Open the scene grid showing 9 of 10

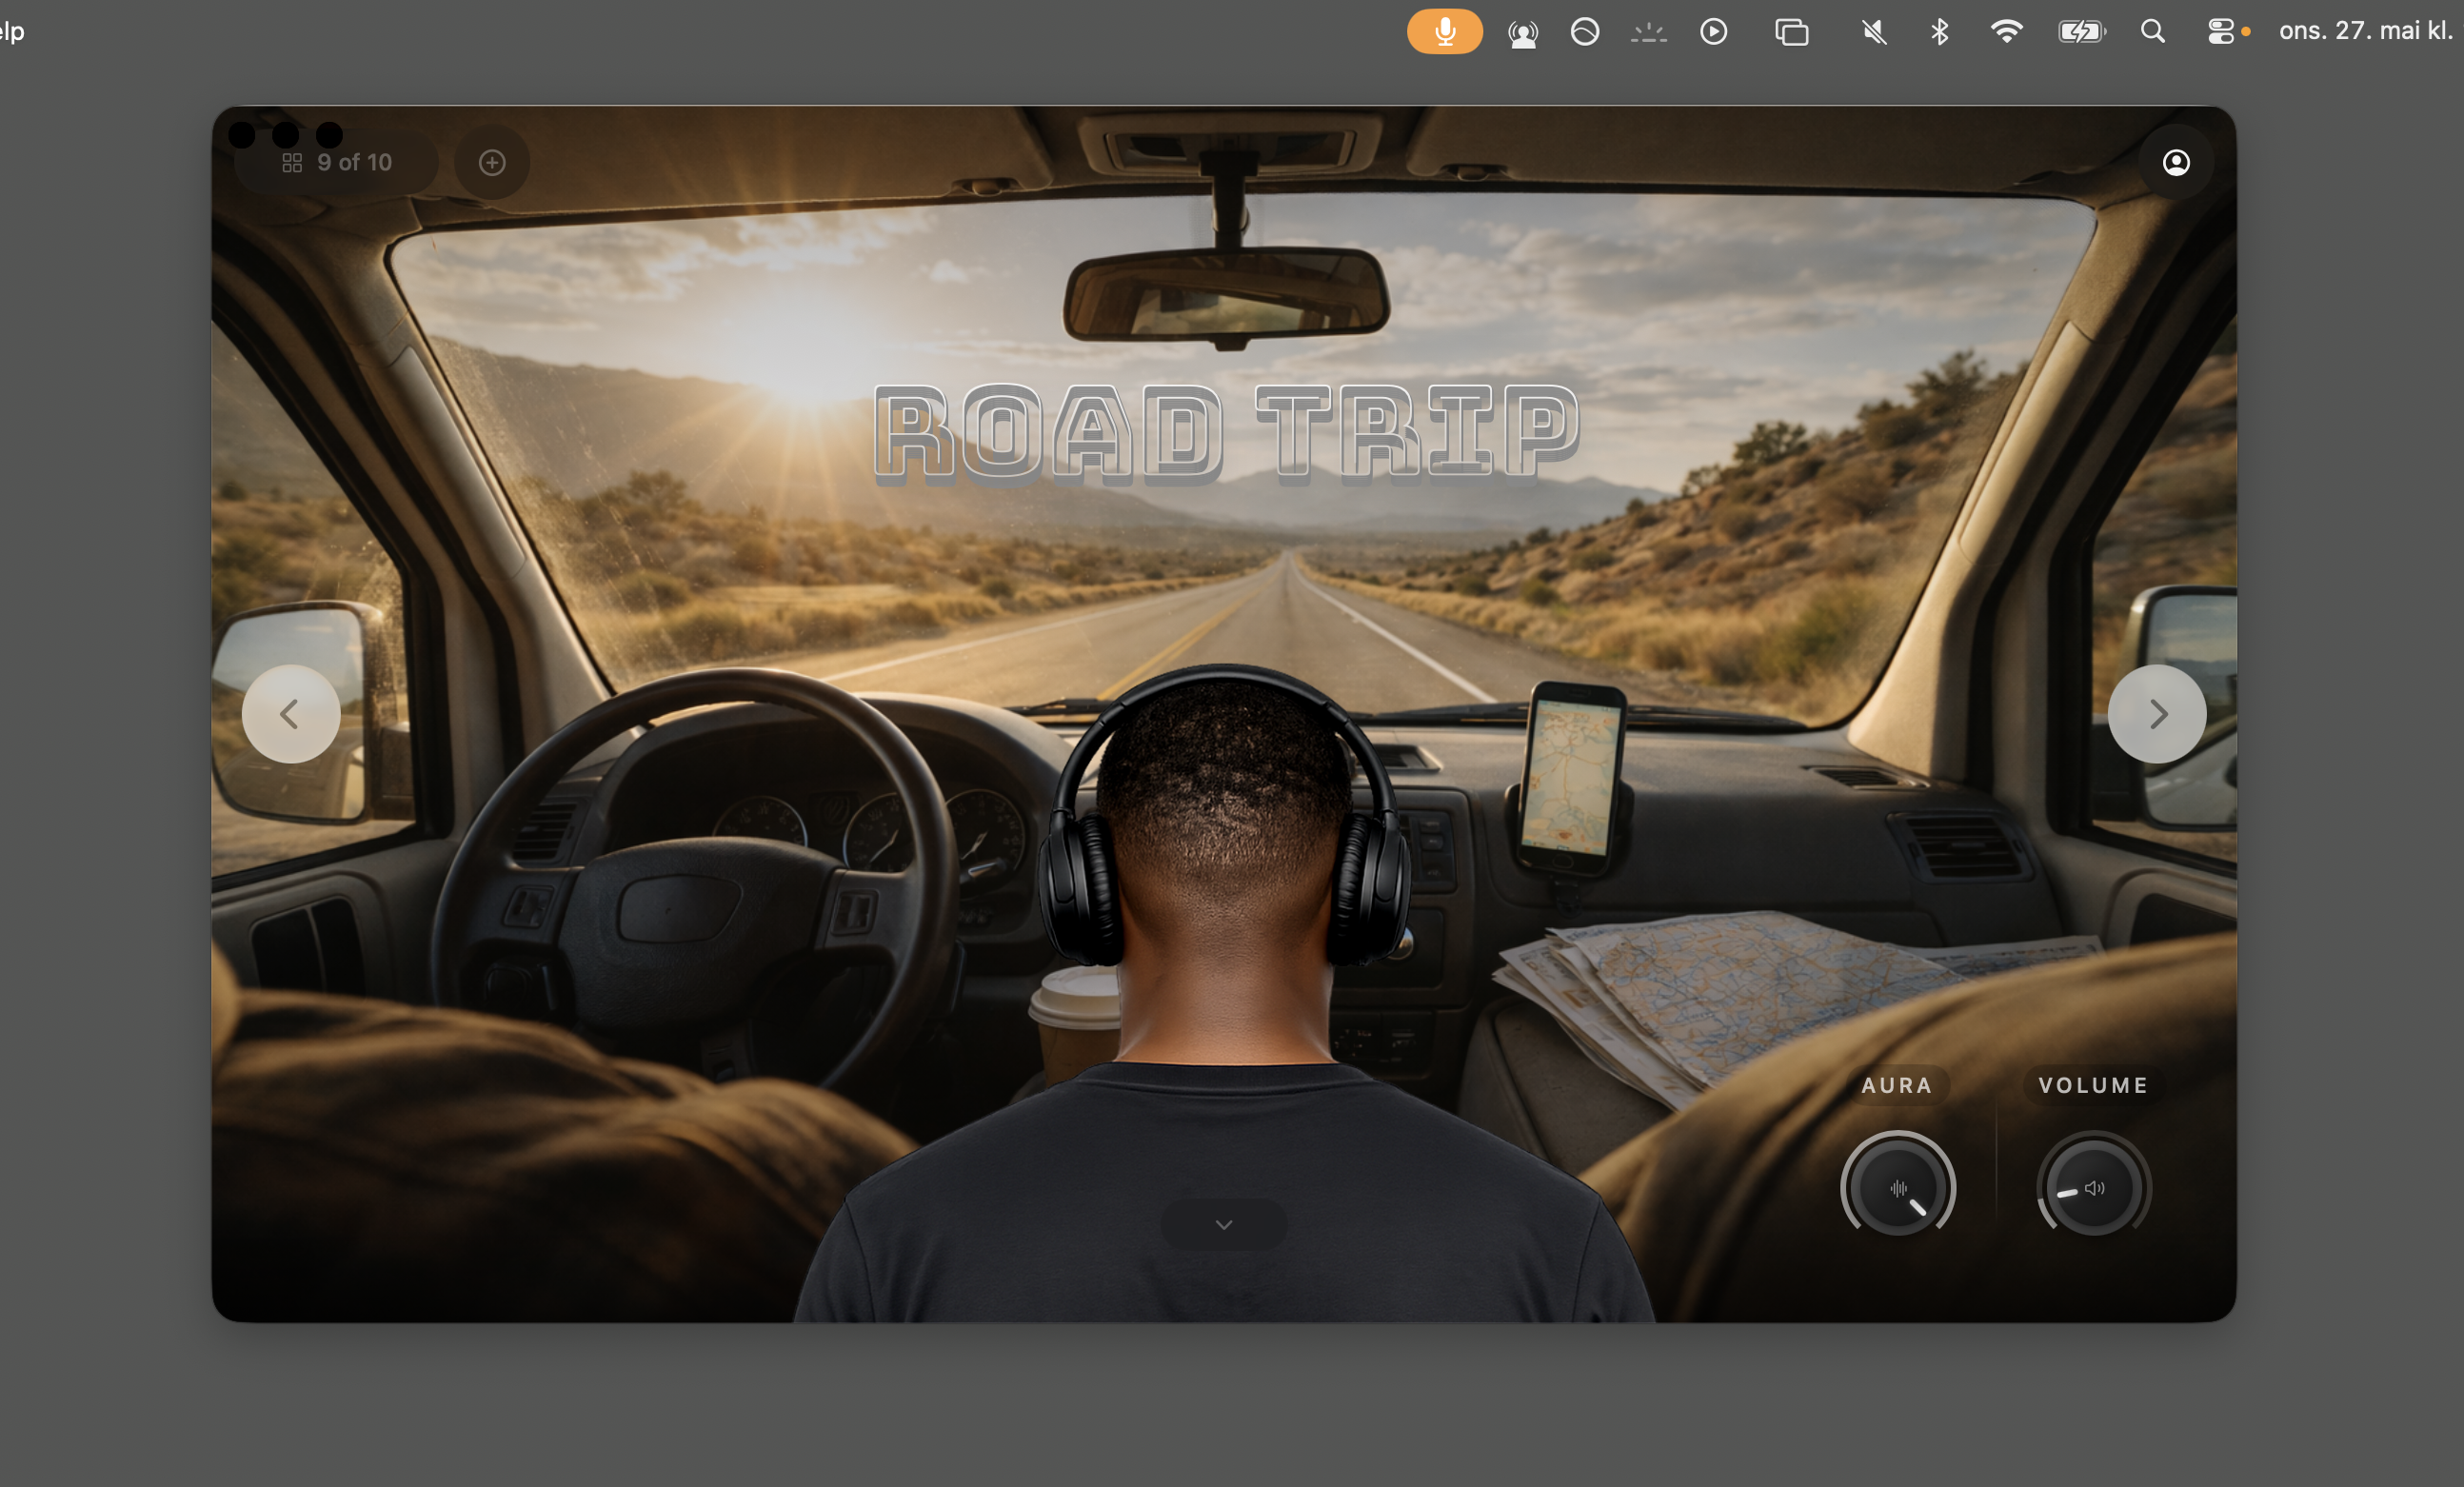[x=337, y=162]
